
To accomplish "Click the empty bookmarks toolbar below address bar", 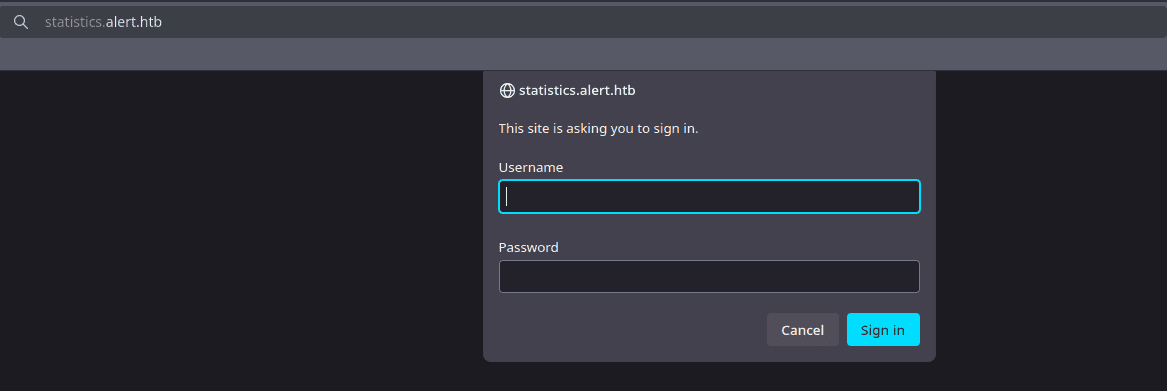I will (x=584, y=54).
